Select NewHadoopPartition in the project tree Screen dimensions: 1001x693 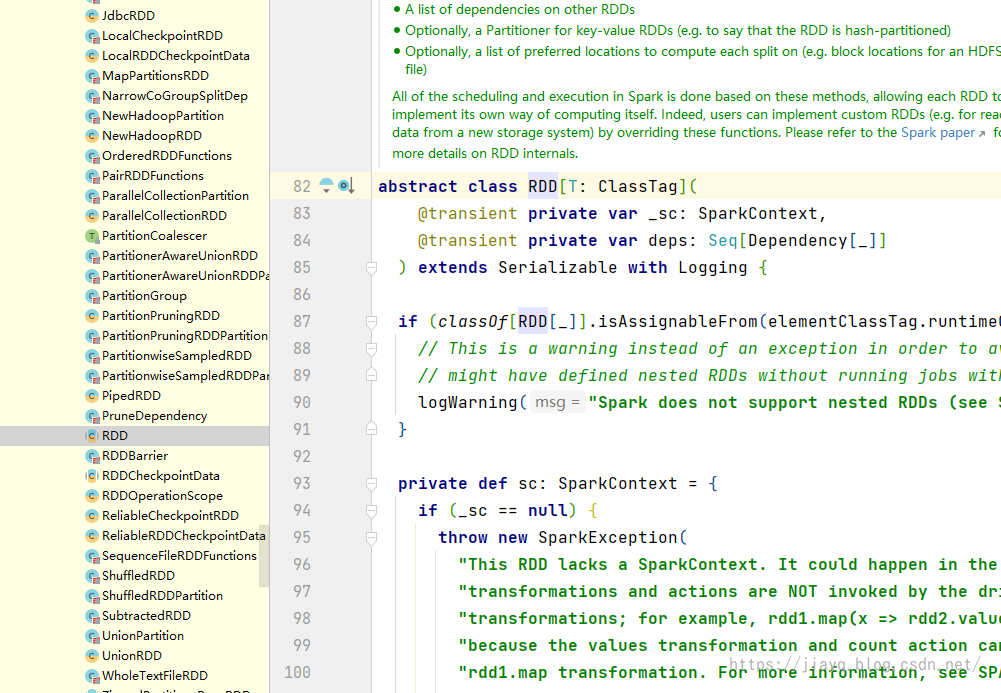pos(163,116)
